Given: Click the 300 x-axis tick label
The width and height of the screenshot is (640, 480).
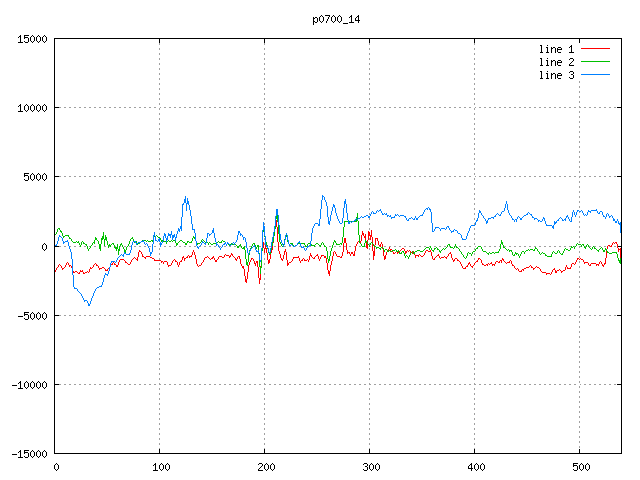Looking at the screenshot, I should [370, 467].
